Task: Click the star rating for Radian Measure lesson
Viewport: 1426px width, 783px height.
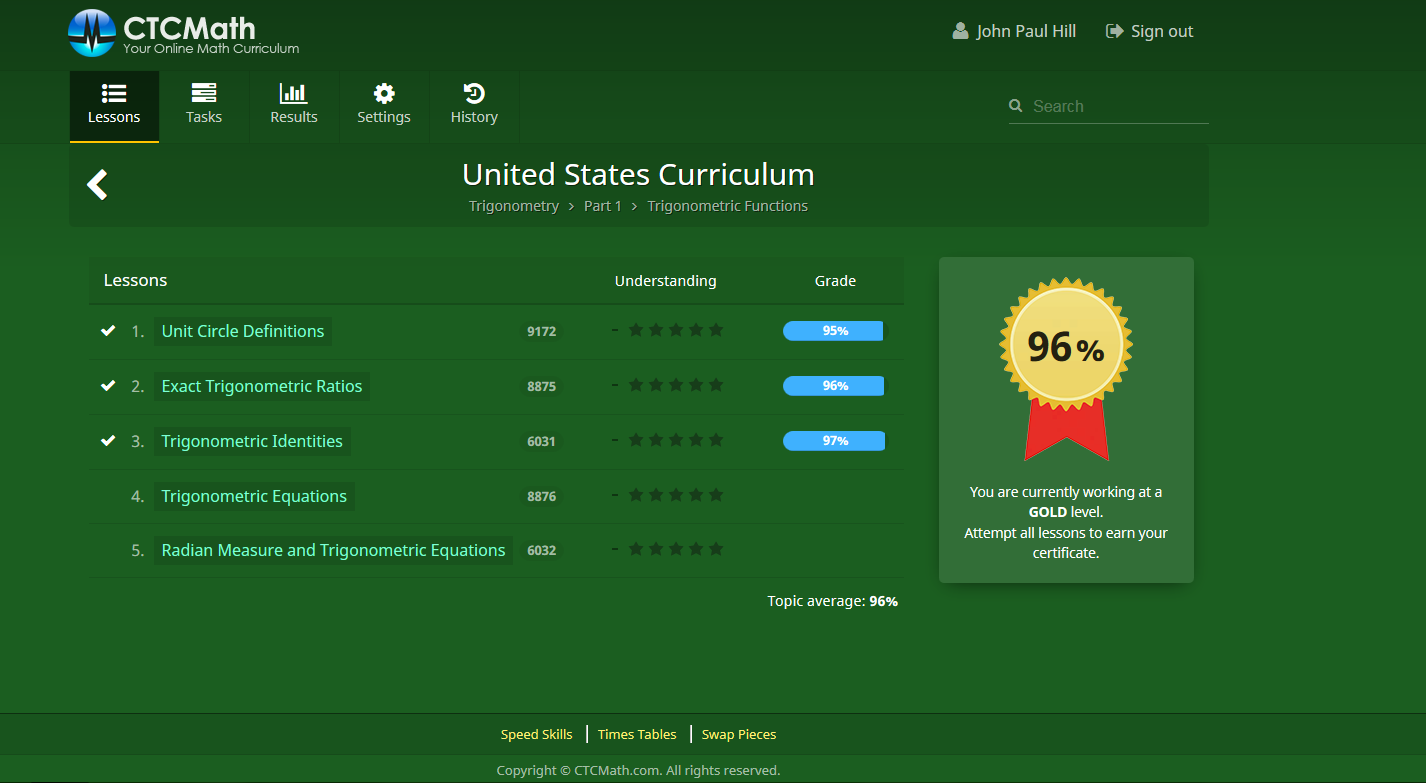Action: [x=675, y=549]
